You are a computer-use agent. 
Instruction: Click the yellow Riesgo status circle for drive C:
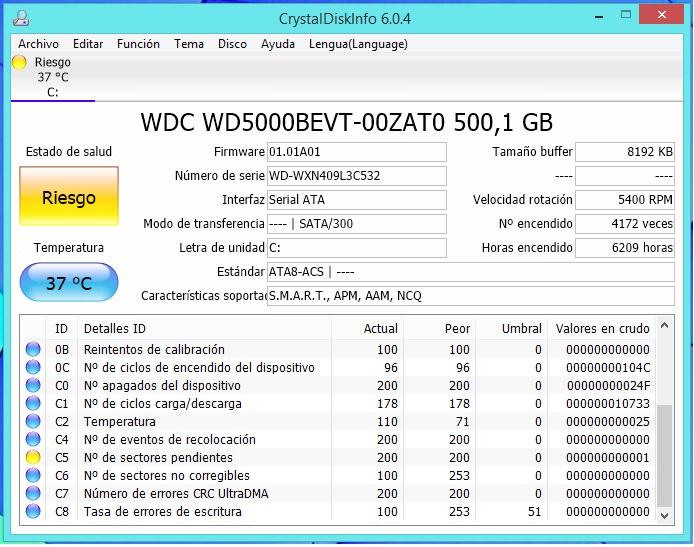click(x=19, y=62)
